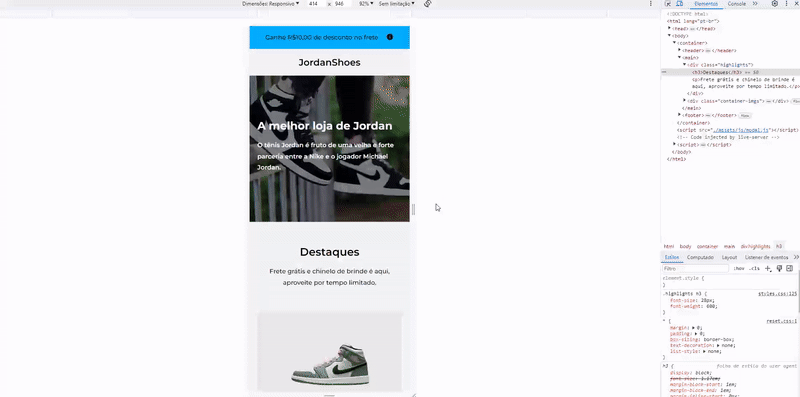Select the html lang pt-br row
This screenshot has height=397, width=800.
[693, 21]
